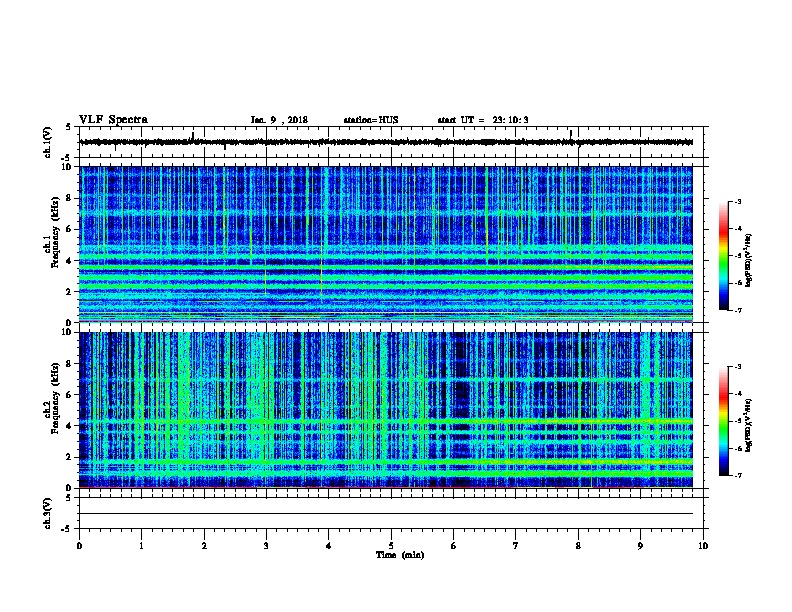Click the ch.1 waveform spike before the 2 min mark
Viewport: 792px width, 612px height.
pos(192,136)
